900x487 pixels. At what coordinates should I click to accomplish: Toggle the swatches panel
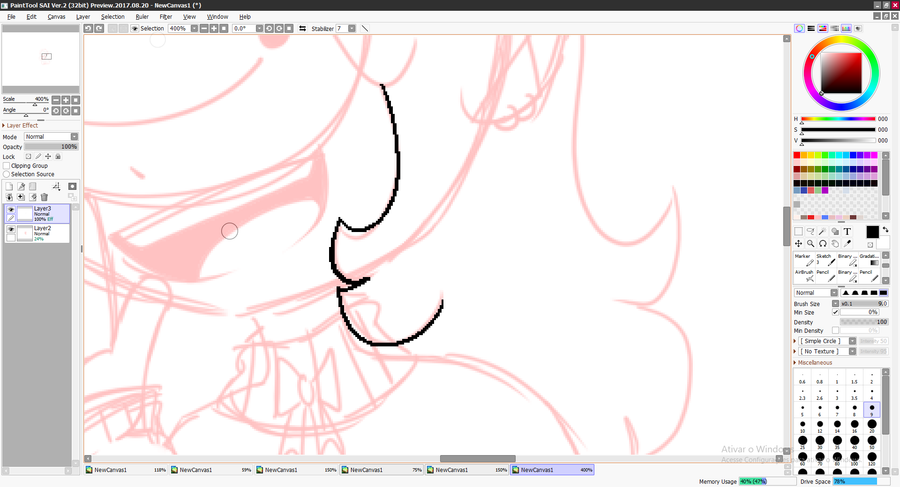(846, 28)
